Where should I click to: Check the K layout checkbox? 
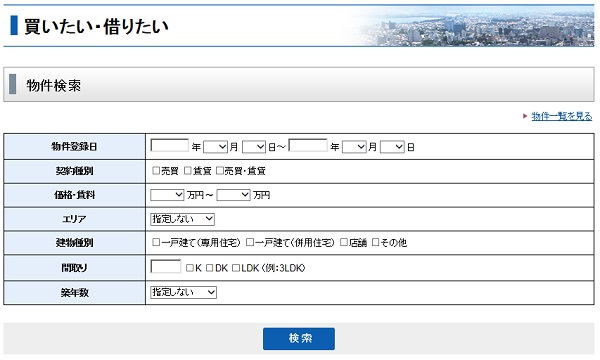click(x=189, y=268)
